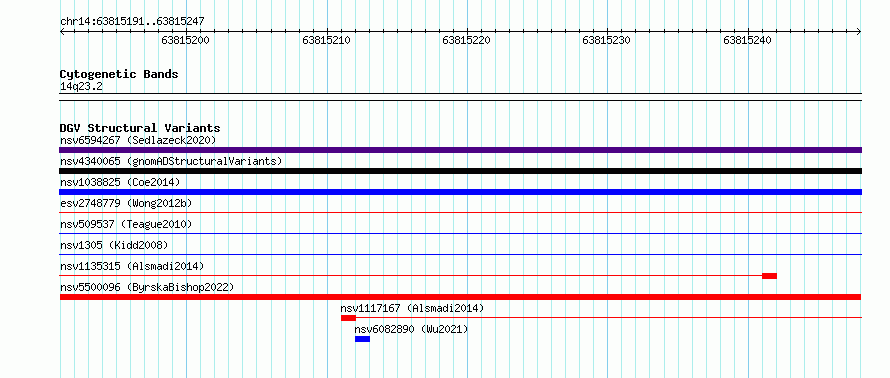Click ruler position 63815220
Viewport: 890px width, 378px height.
tap(467, 40)
